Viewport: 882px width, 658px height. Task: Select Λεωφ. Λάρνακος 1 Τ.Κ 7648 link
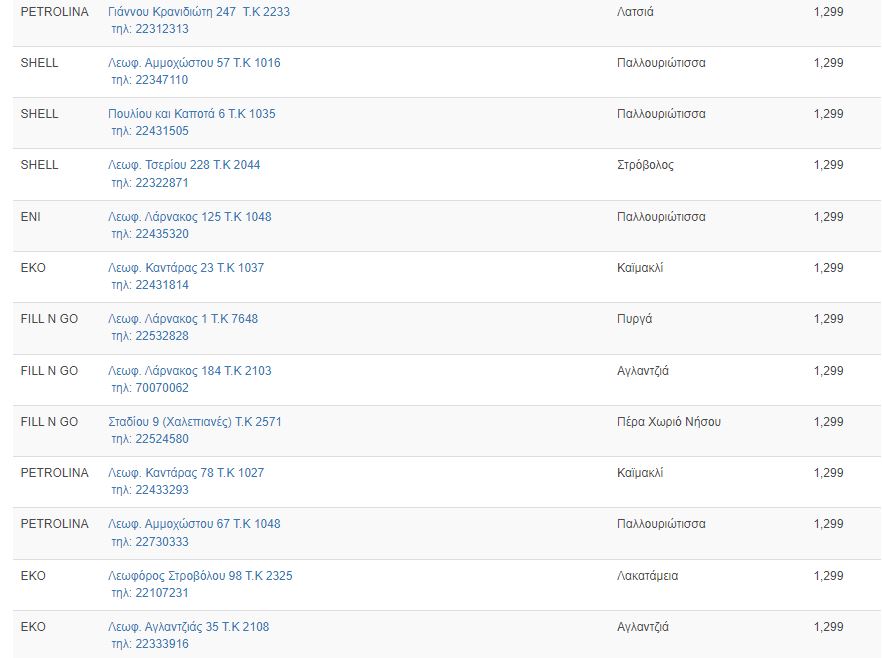(x=183, y=319)
